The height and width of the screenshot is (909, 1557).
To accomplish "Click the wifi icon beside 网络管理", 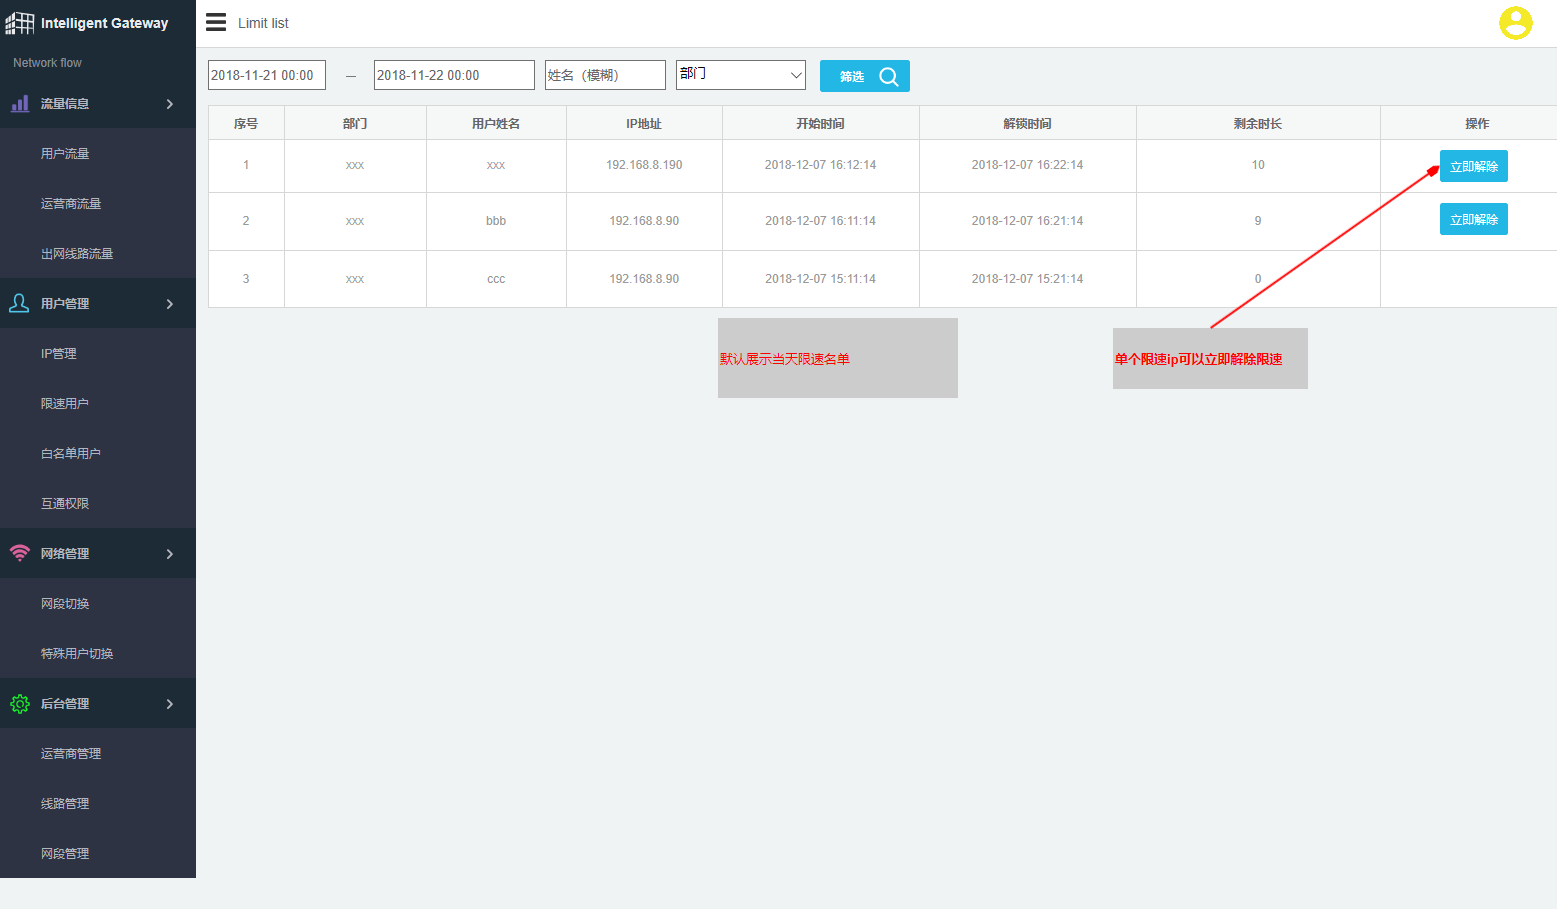I will tap(19, 553).
